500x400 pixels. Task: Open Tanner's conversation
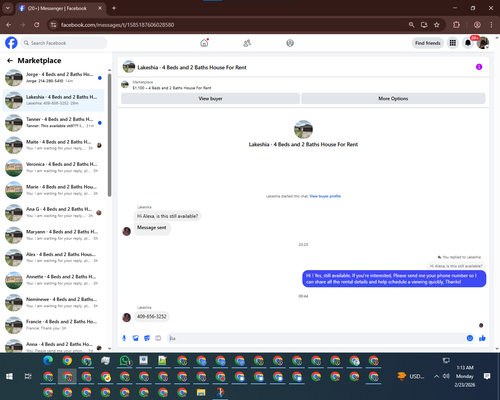click(53, 122)
